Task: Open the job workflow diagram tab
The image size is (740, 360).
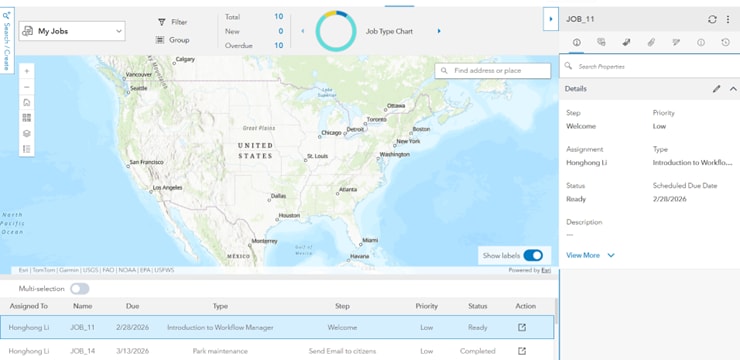Action: click(626, 42)
